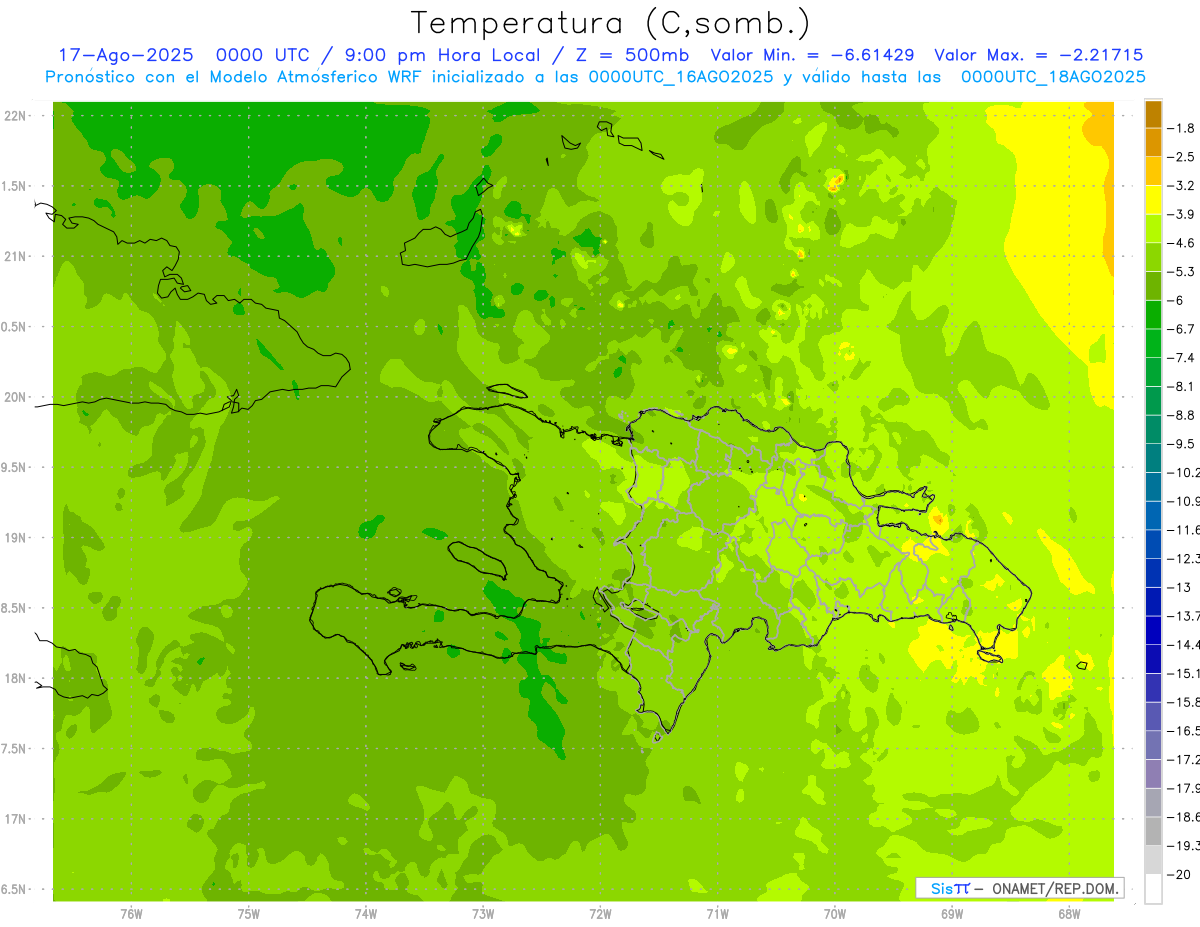This screenshot has width=1200, height=927.
Task: Click the "-4.6" colorbar value
Action: (x=1182, y=243)
